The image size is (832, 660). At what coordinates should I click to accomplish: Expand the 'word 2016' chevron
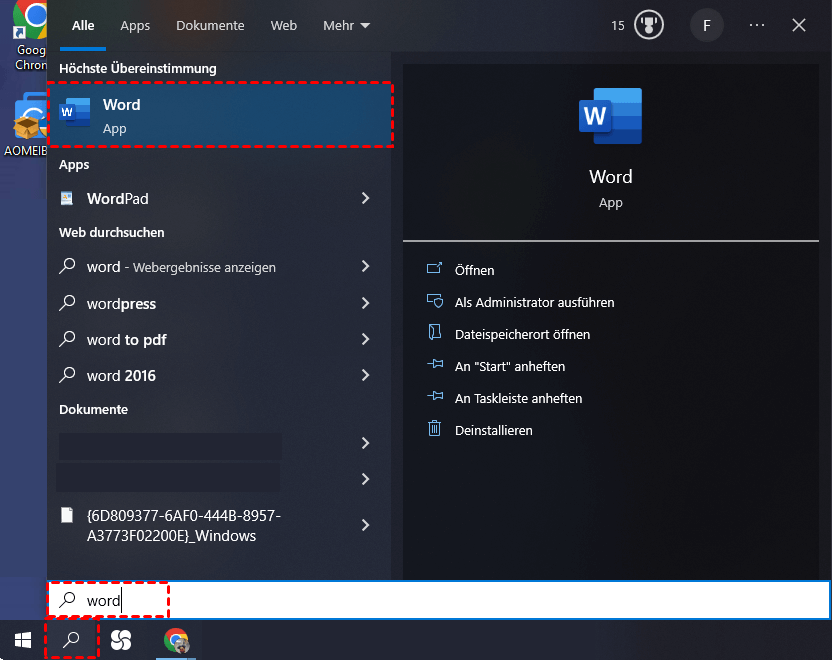(x=366, y=376)
